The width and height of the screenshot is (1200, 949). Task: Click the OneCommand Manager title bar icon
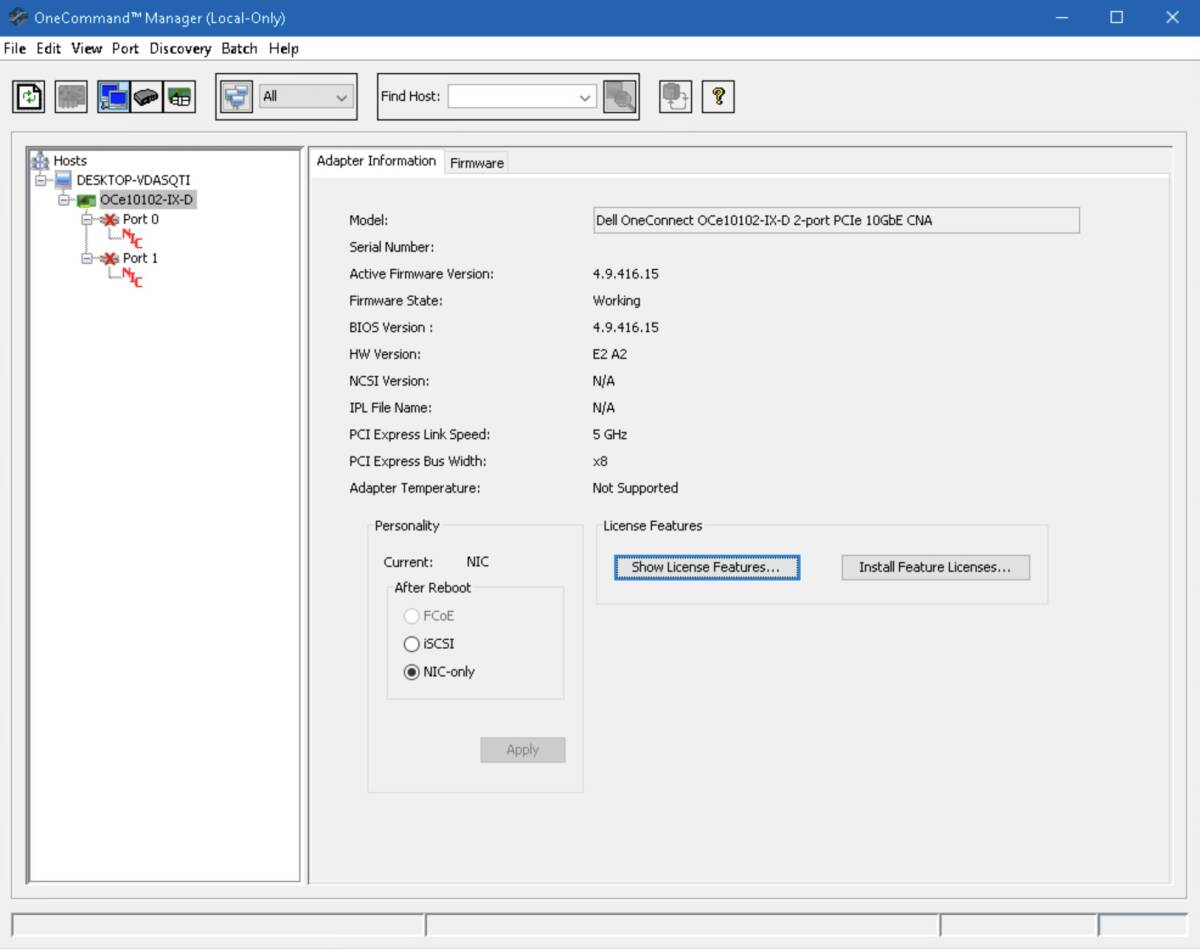18,18
